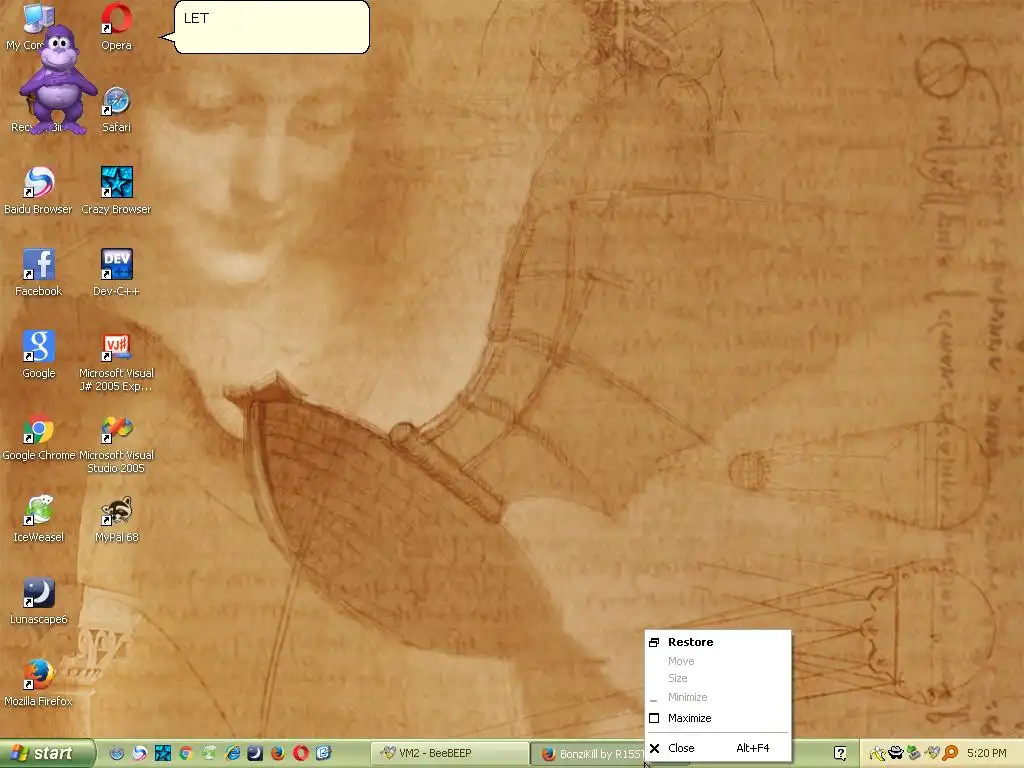The height and width of the screenshot is (768, 1024).
Task: Select the Facebook desktop shortcut
Action: pyautogui.click(x=39, y=273)
